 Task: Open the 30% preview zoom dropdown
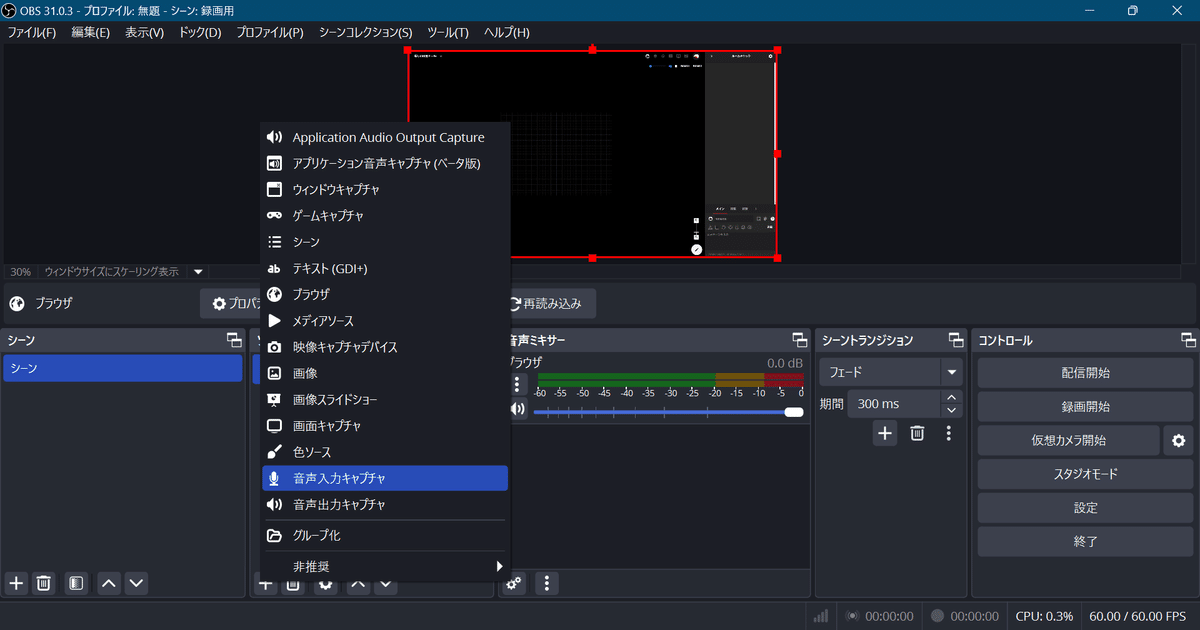[197, 270]
